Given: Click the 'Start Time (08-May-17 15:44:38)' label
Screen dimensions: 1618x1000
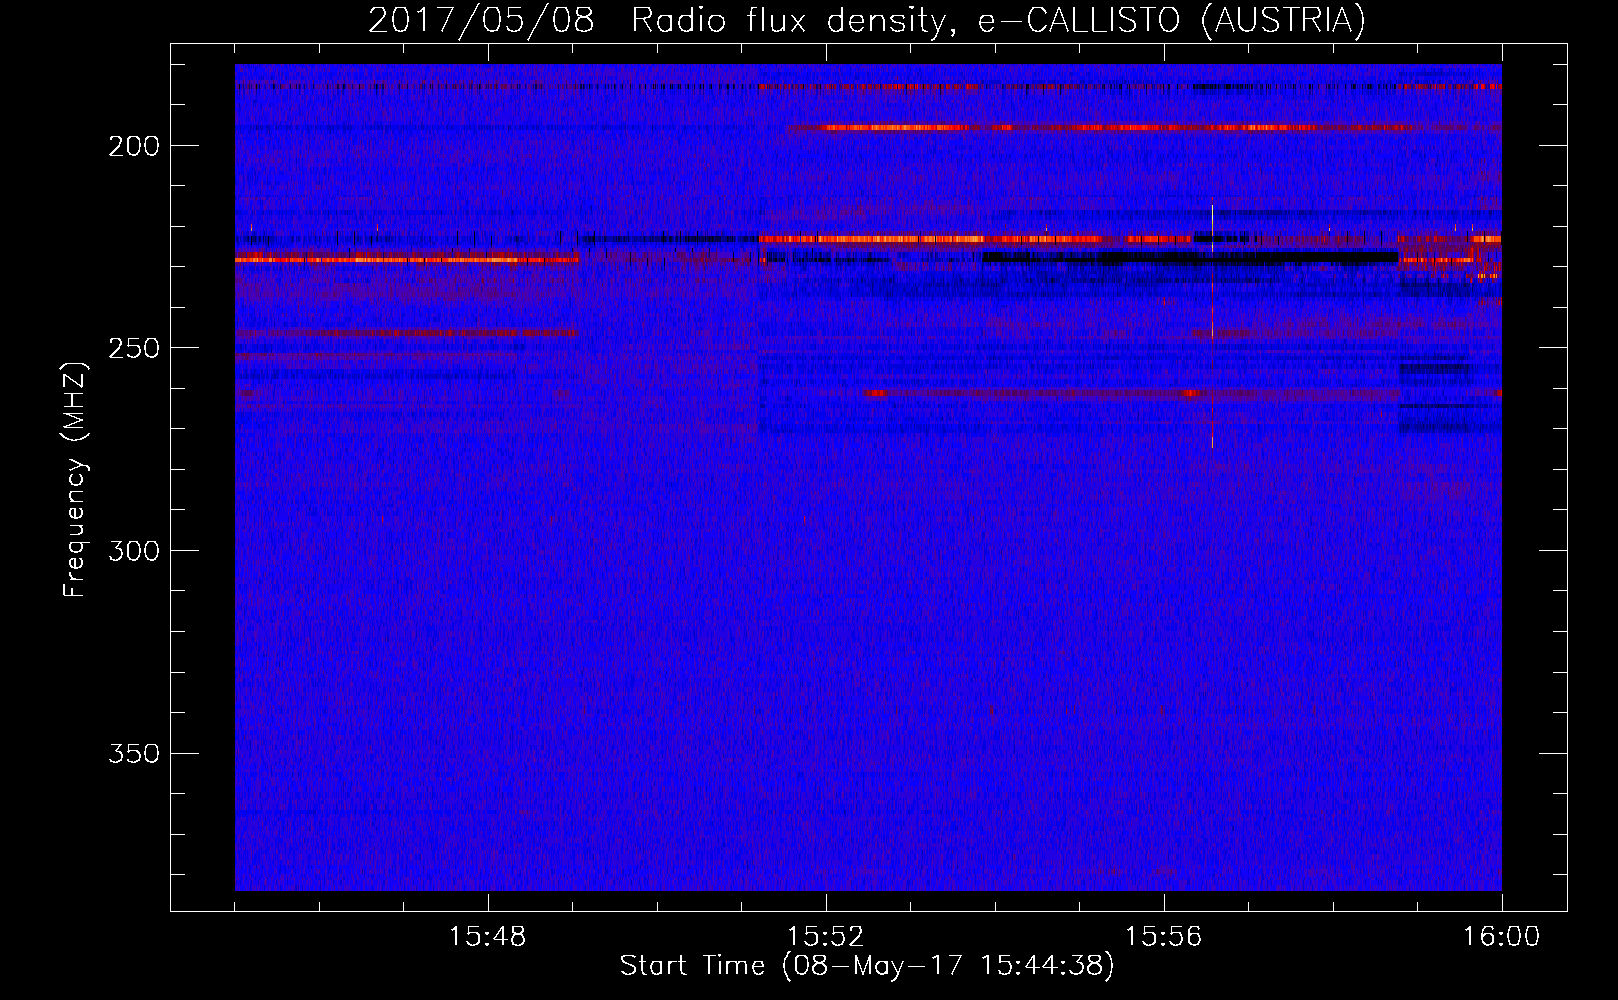Looking at the screenshot, I should coord(867,966).
